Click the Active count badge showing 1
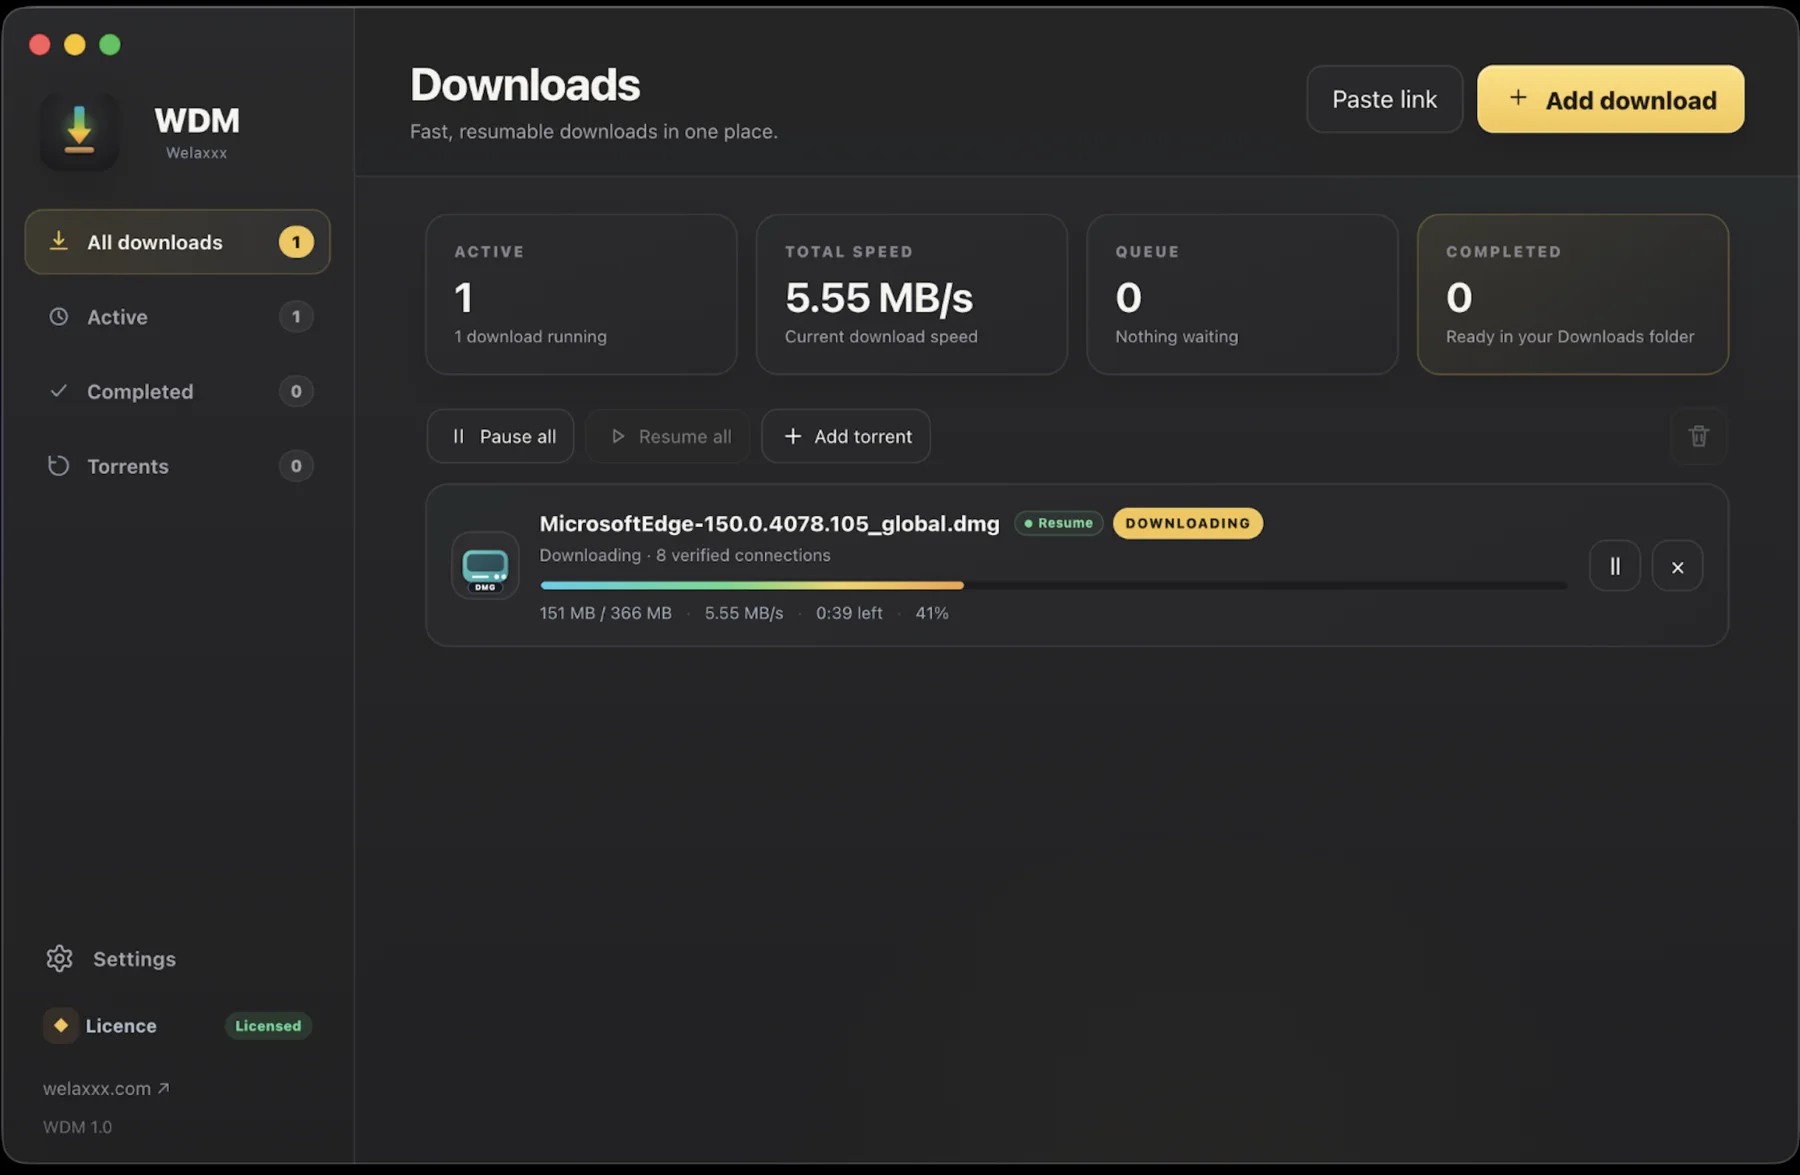Viewport: 1800px width, 1175px height. coord(296,317)
